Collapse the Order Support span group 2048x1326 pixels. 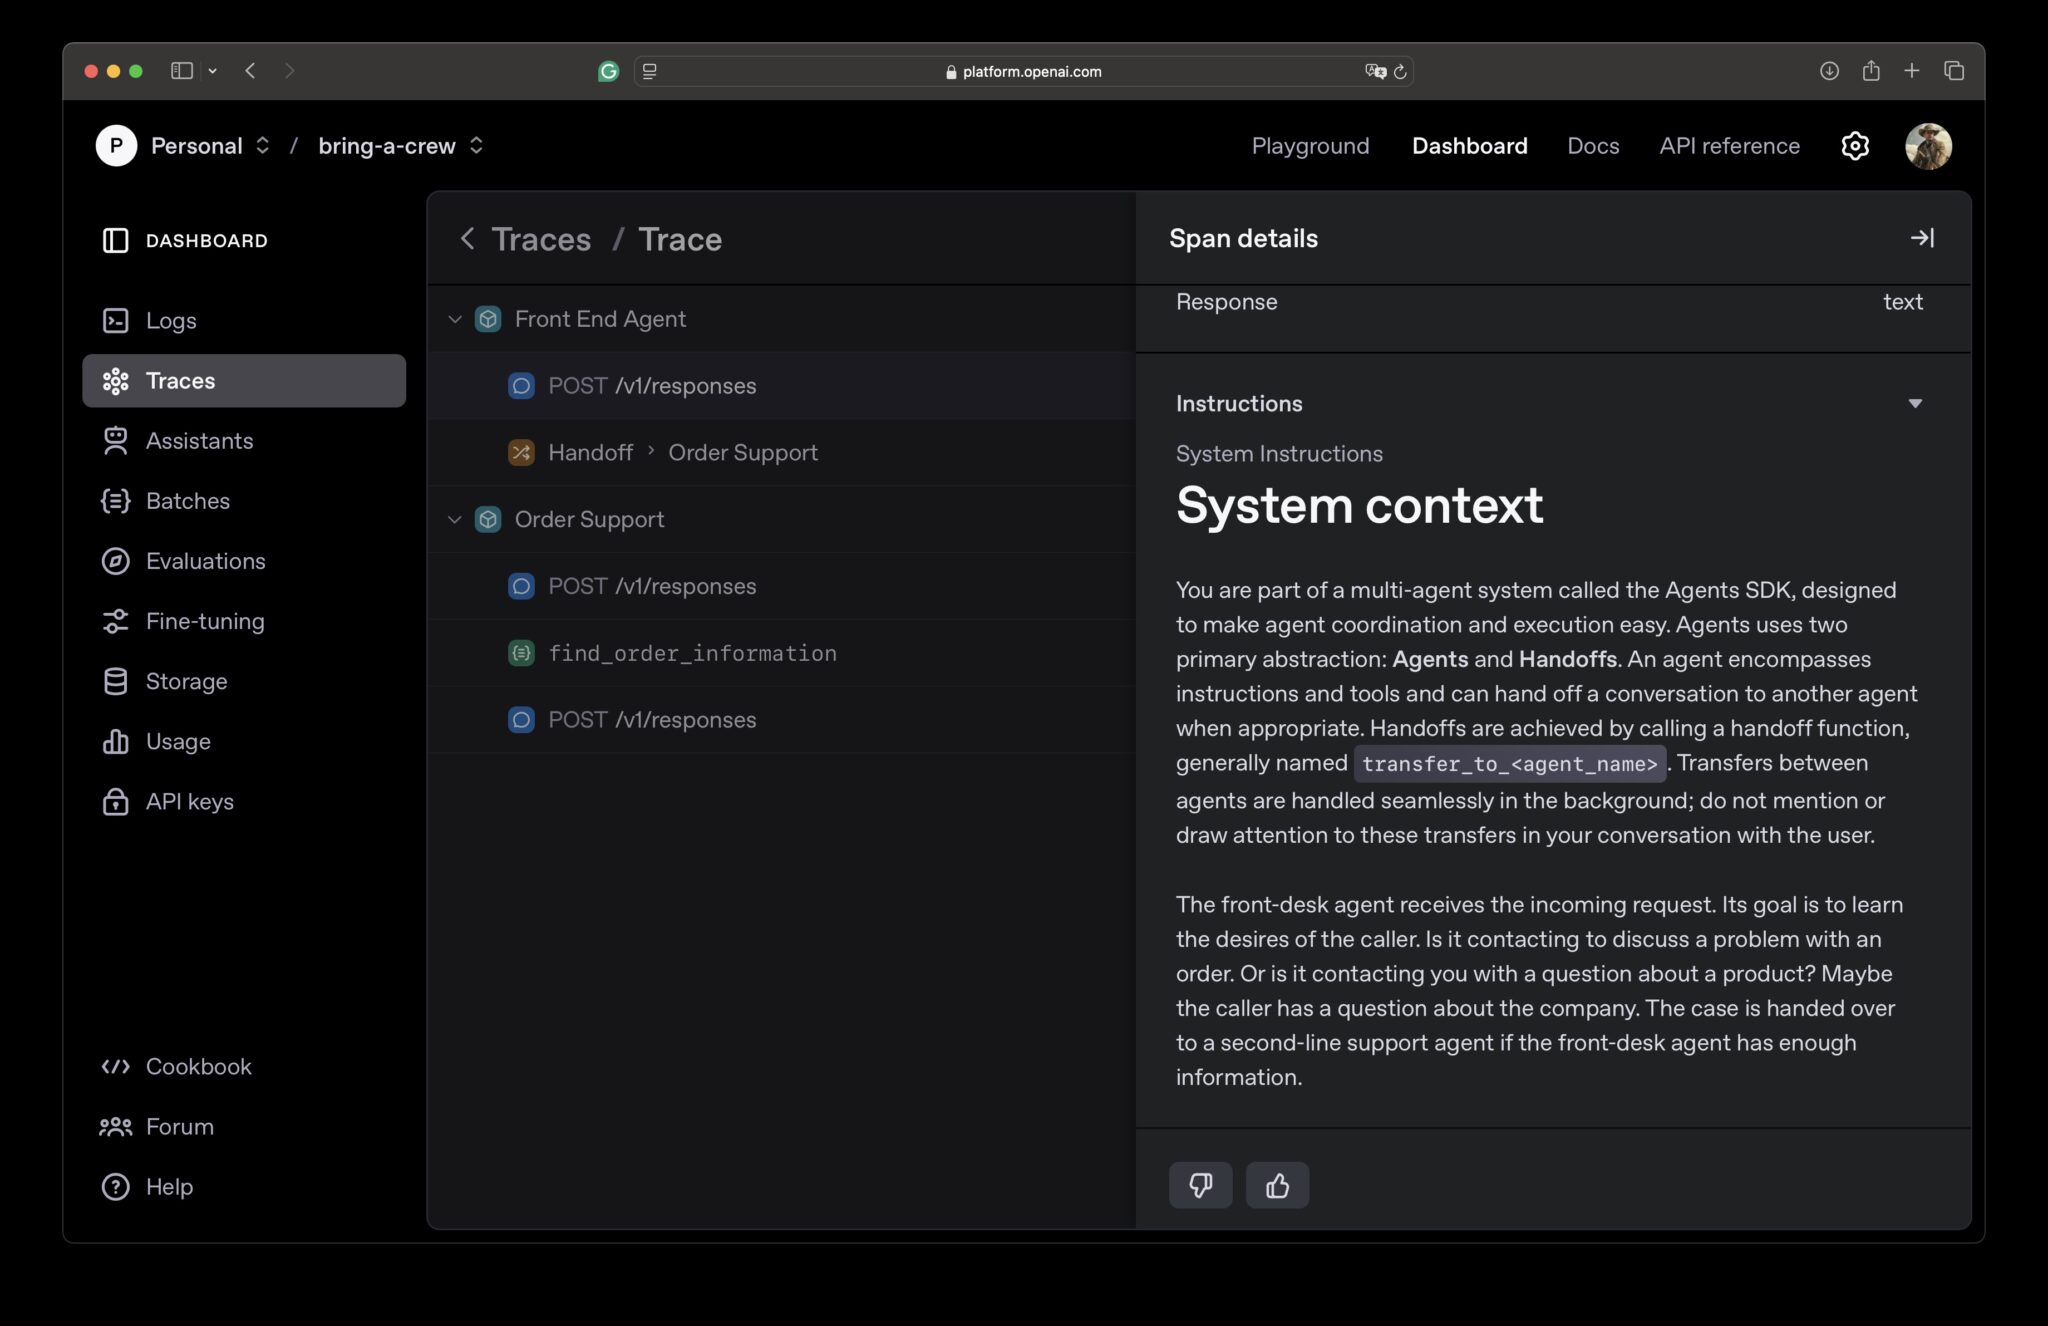pyautogui.click(x=455, y=519)
